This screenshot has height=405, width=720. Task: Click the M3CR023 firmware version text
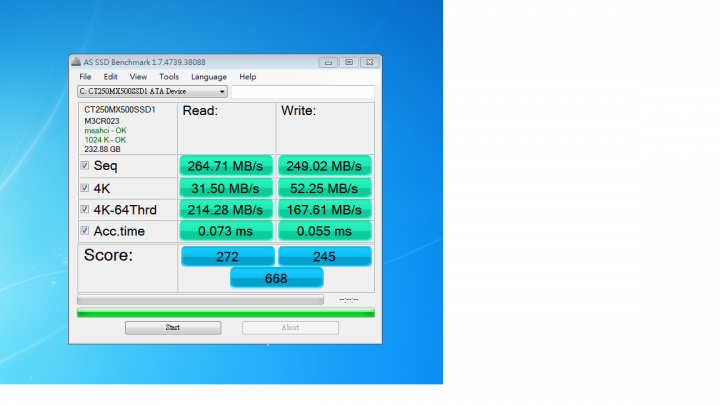101,121
